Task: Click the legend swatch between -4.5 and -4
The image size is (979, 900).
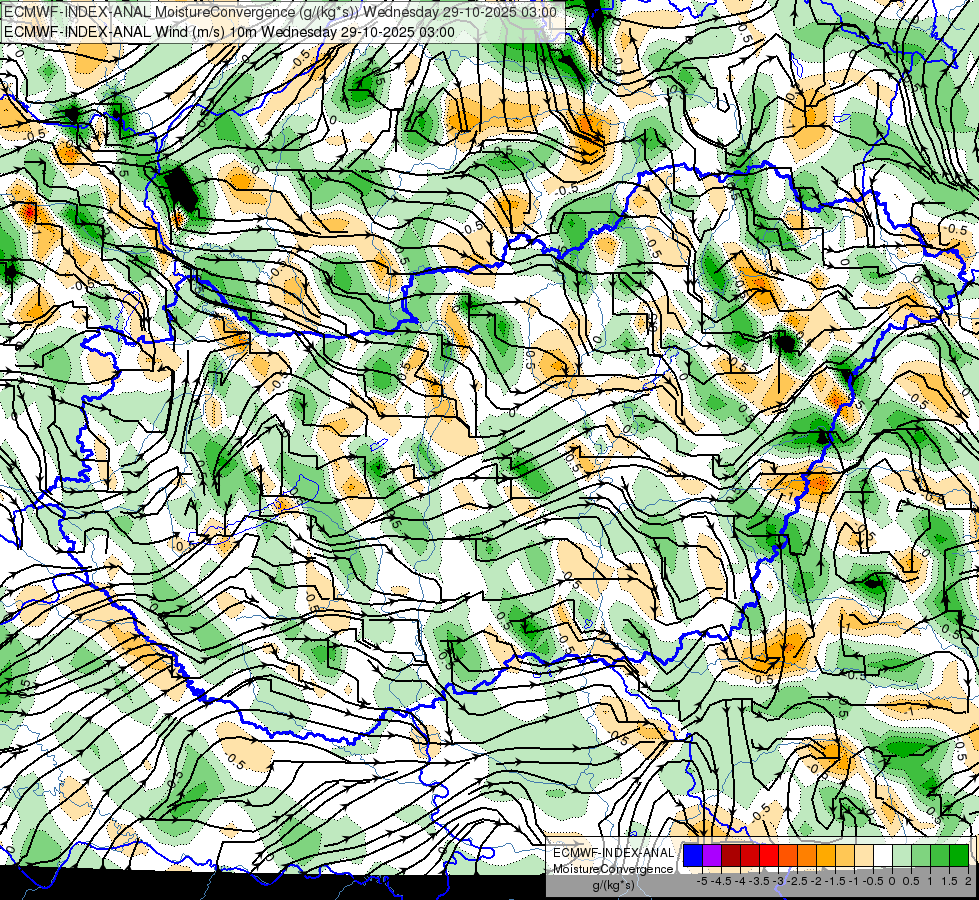Action: point(731,856)
